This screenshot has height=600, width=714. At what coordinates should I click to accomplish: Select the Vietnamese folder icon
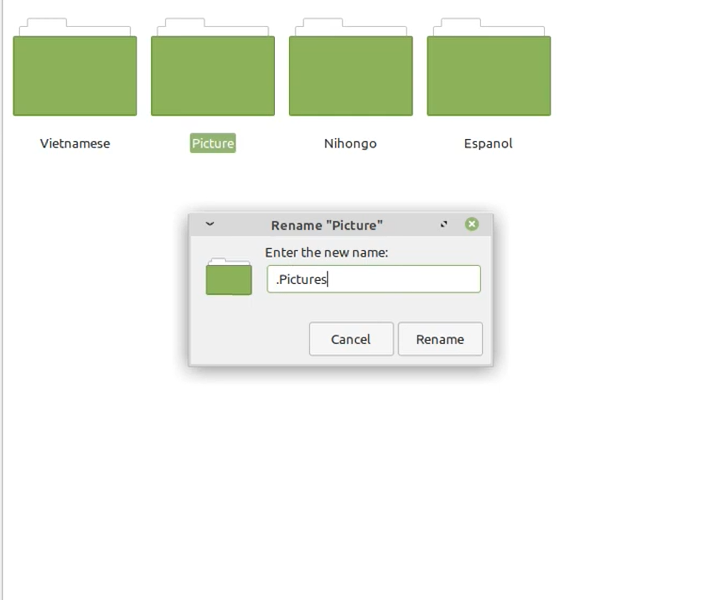[x=75, y=67]
